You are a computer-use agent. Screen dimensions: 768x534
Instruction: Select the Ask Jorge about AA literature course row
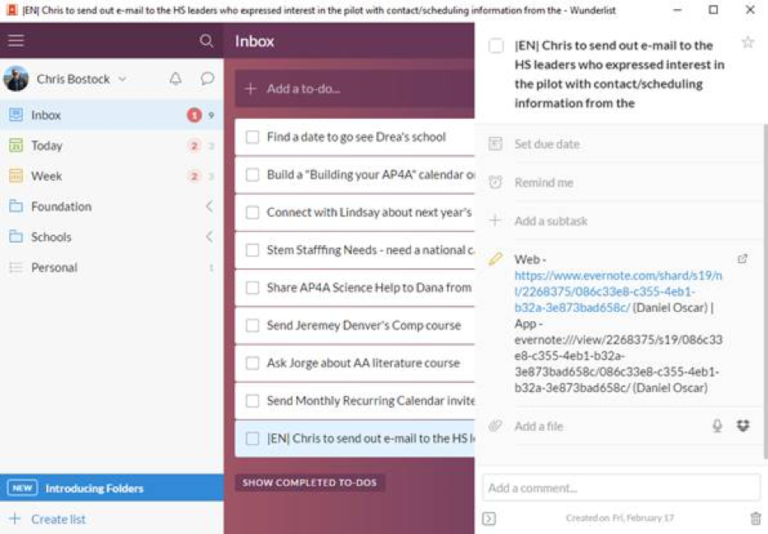(355, 364)
